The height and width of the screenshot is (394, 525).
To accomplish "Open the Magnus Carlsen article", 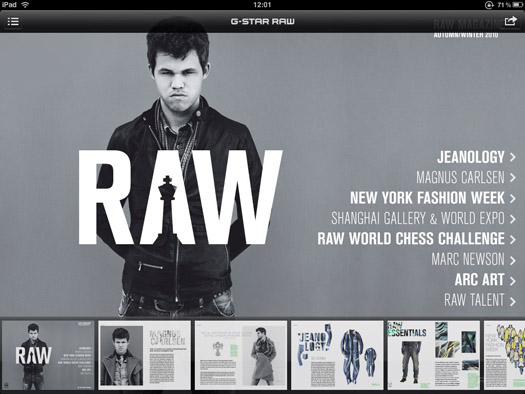I will (x=460, y=177).
